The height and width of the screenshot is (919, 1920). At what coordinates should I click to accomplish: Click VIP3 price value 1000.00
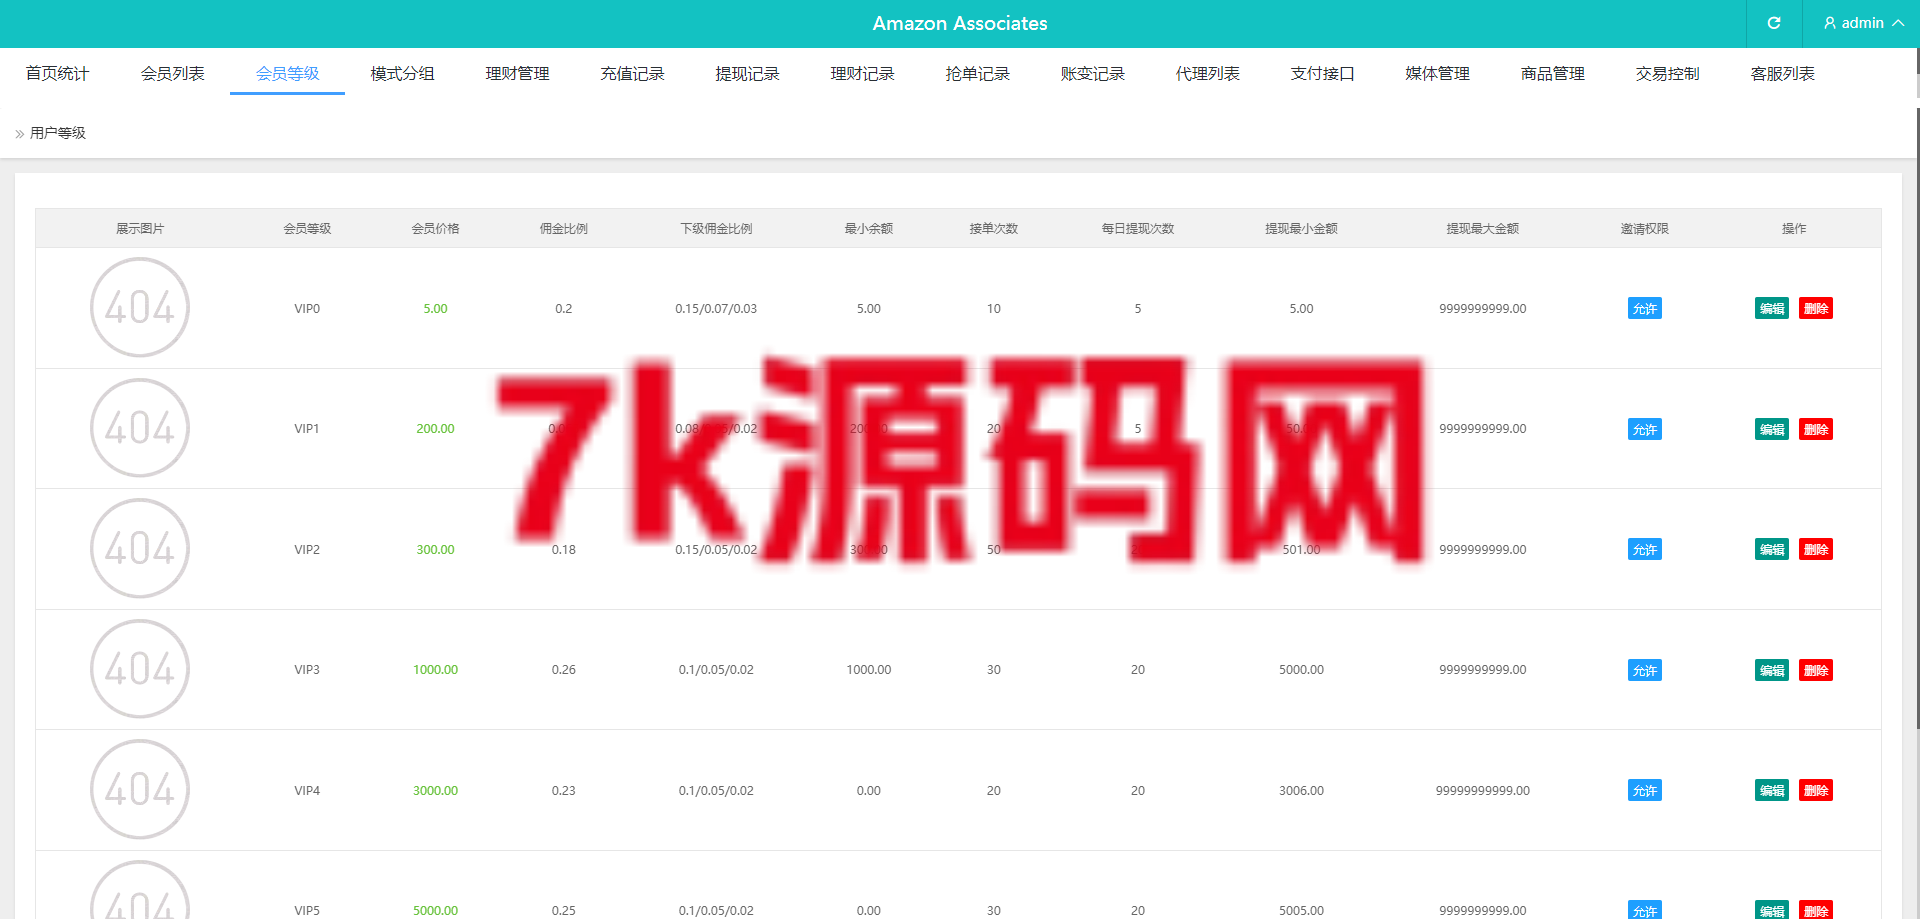point(435,670)
